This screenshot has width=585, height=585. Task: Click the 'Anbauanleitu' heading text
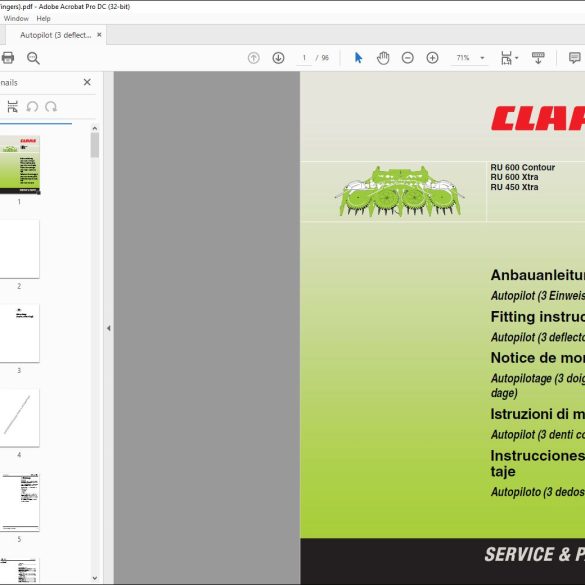(x=538, y=275)
